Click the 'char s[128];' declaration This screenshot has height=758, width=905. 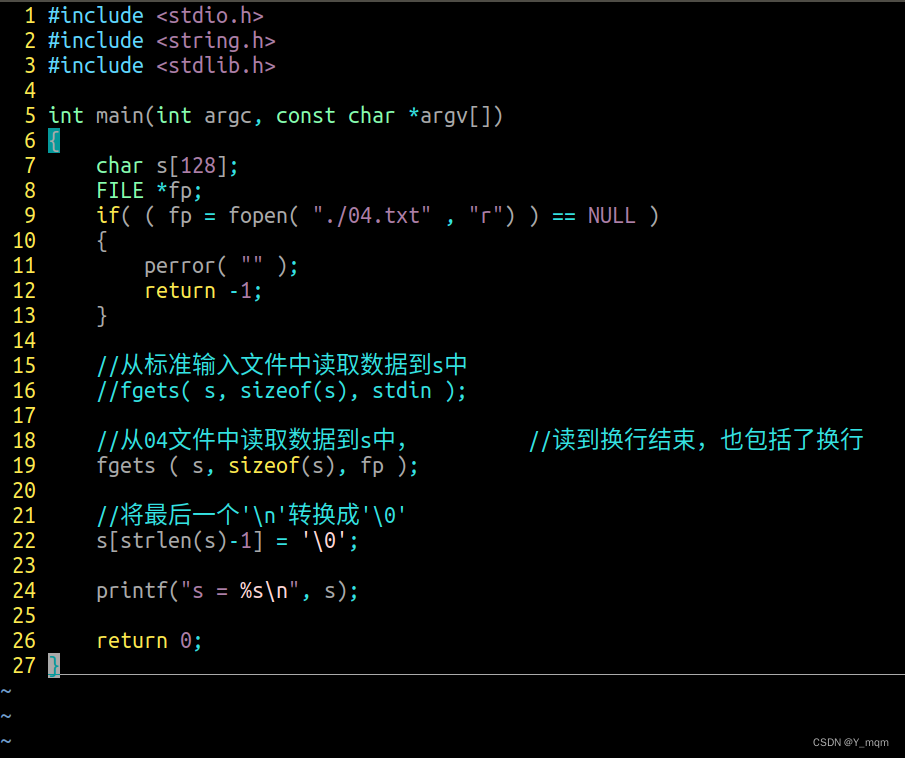pos(167,166)
